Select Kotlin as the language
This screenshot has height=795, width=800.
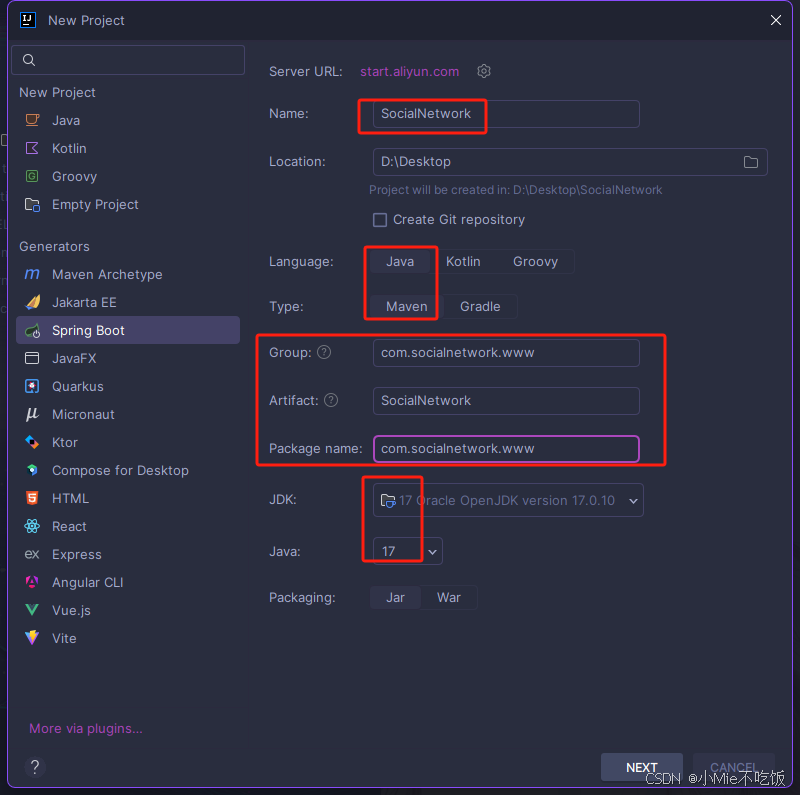point(463,262)
